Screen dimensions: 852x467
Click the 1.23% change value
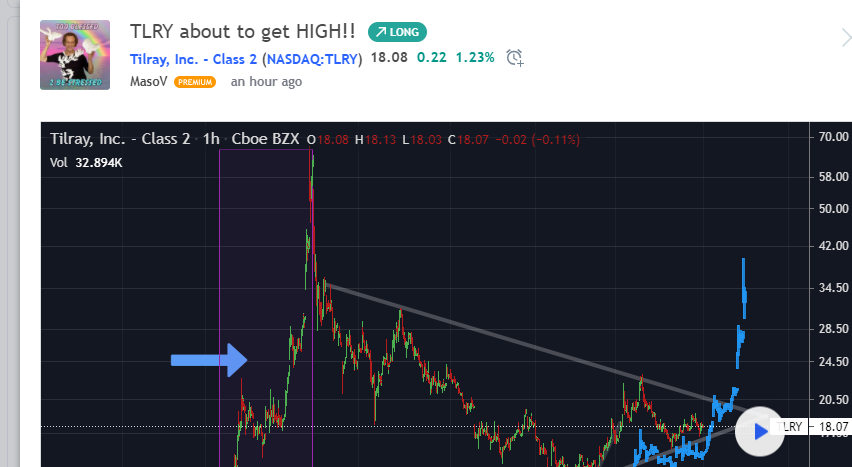[x=475, y=58]
